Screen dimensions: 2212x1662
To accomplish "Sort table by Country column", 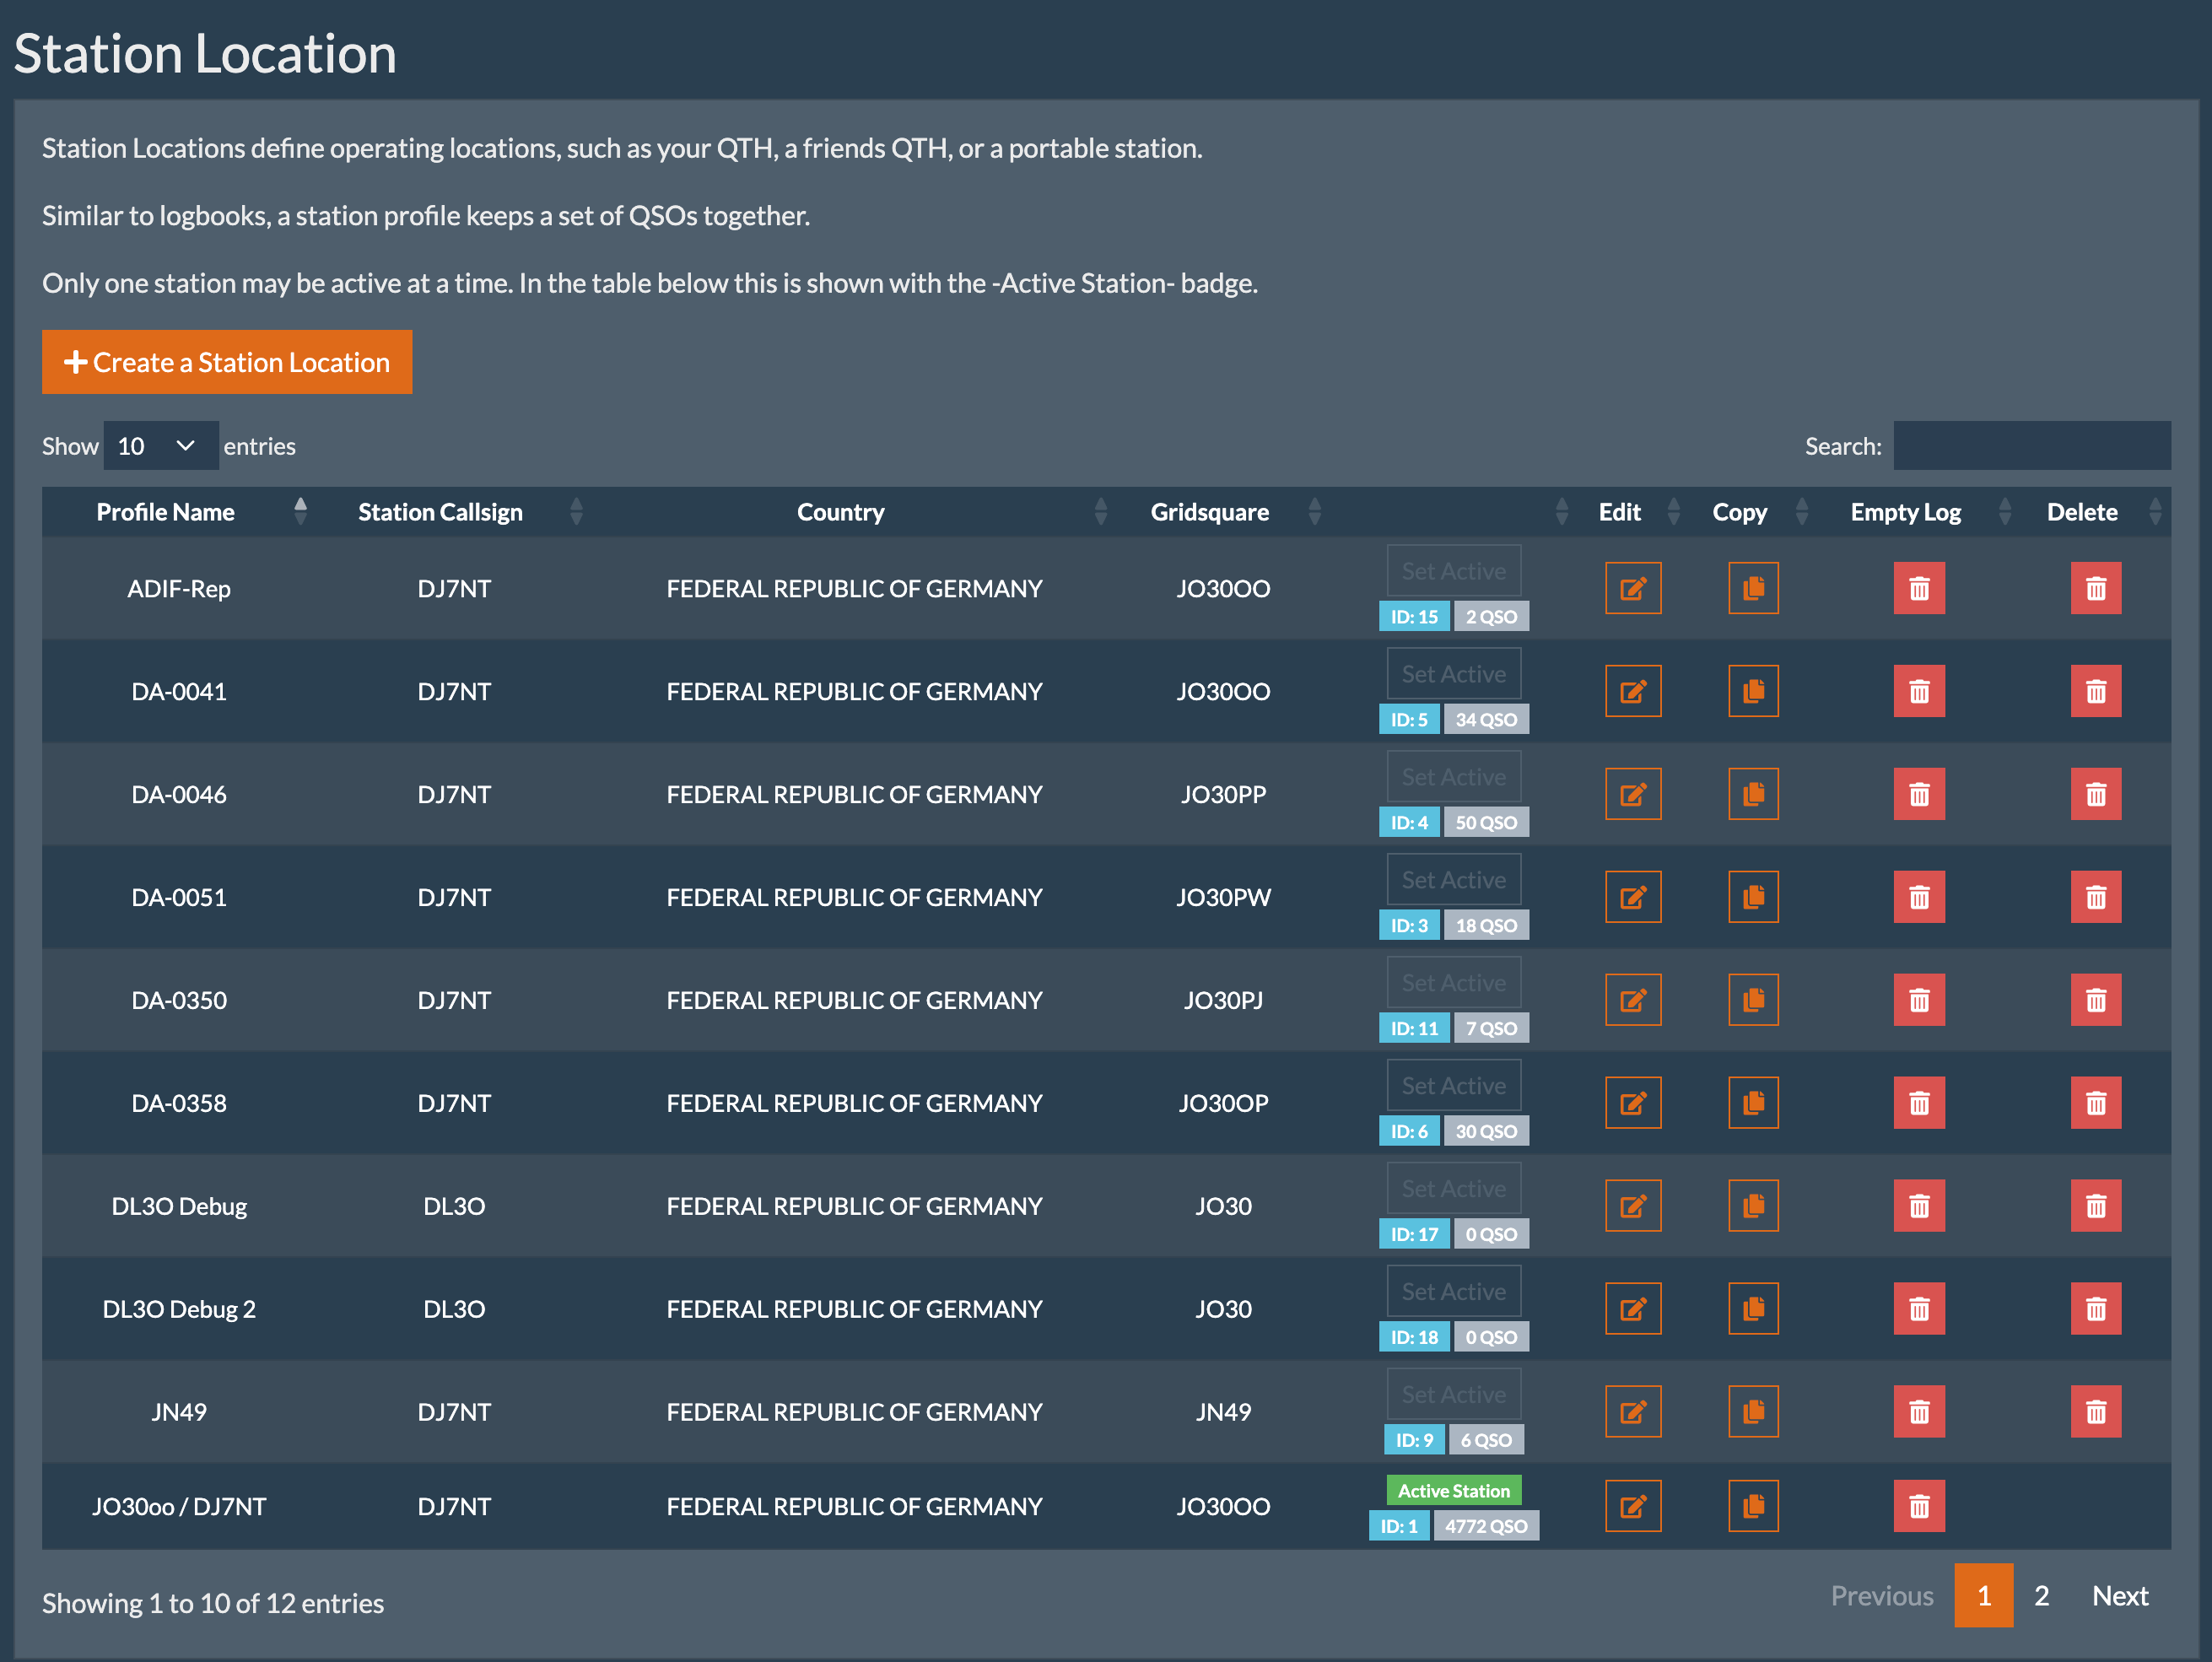I will (854, 512).
